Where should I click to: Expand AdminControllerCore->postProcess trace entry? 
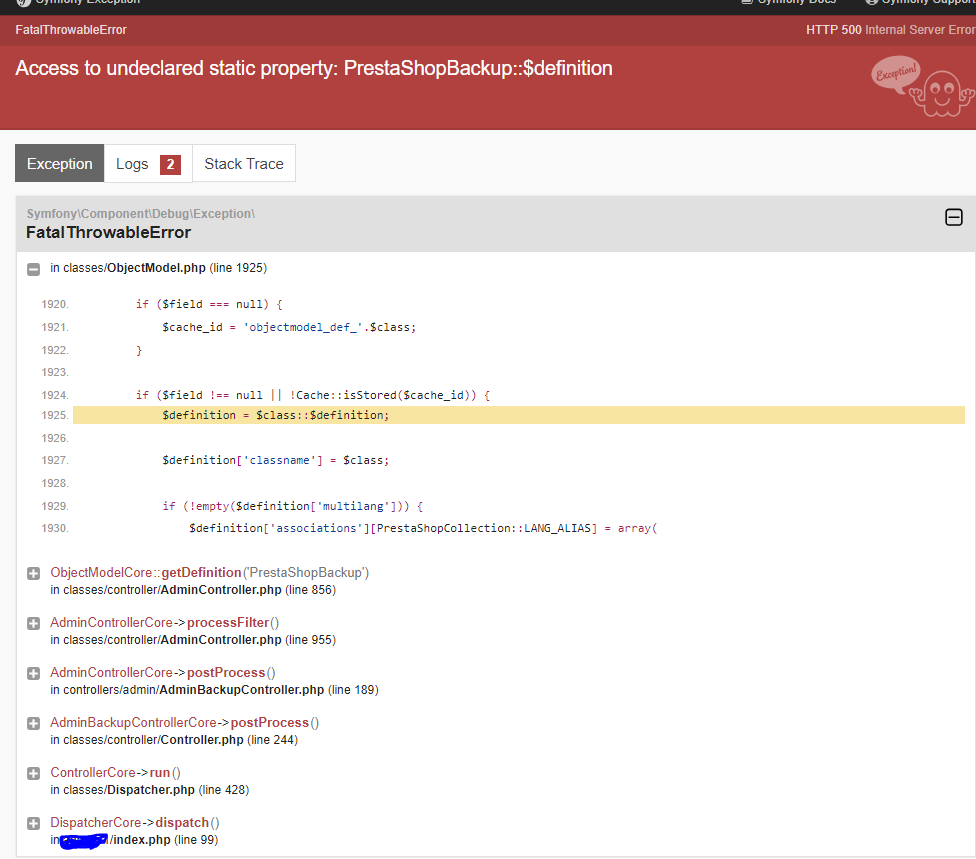pos(33,673)
